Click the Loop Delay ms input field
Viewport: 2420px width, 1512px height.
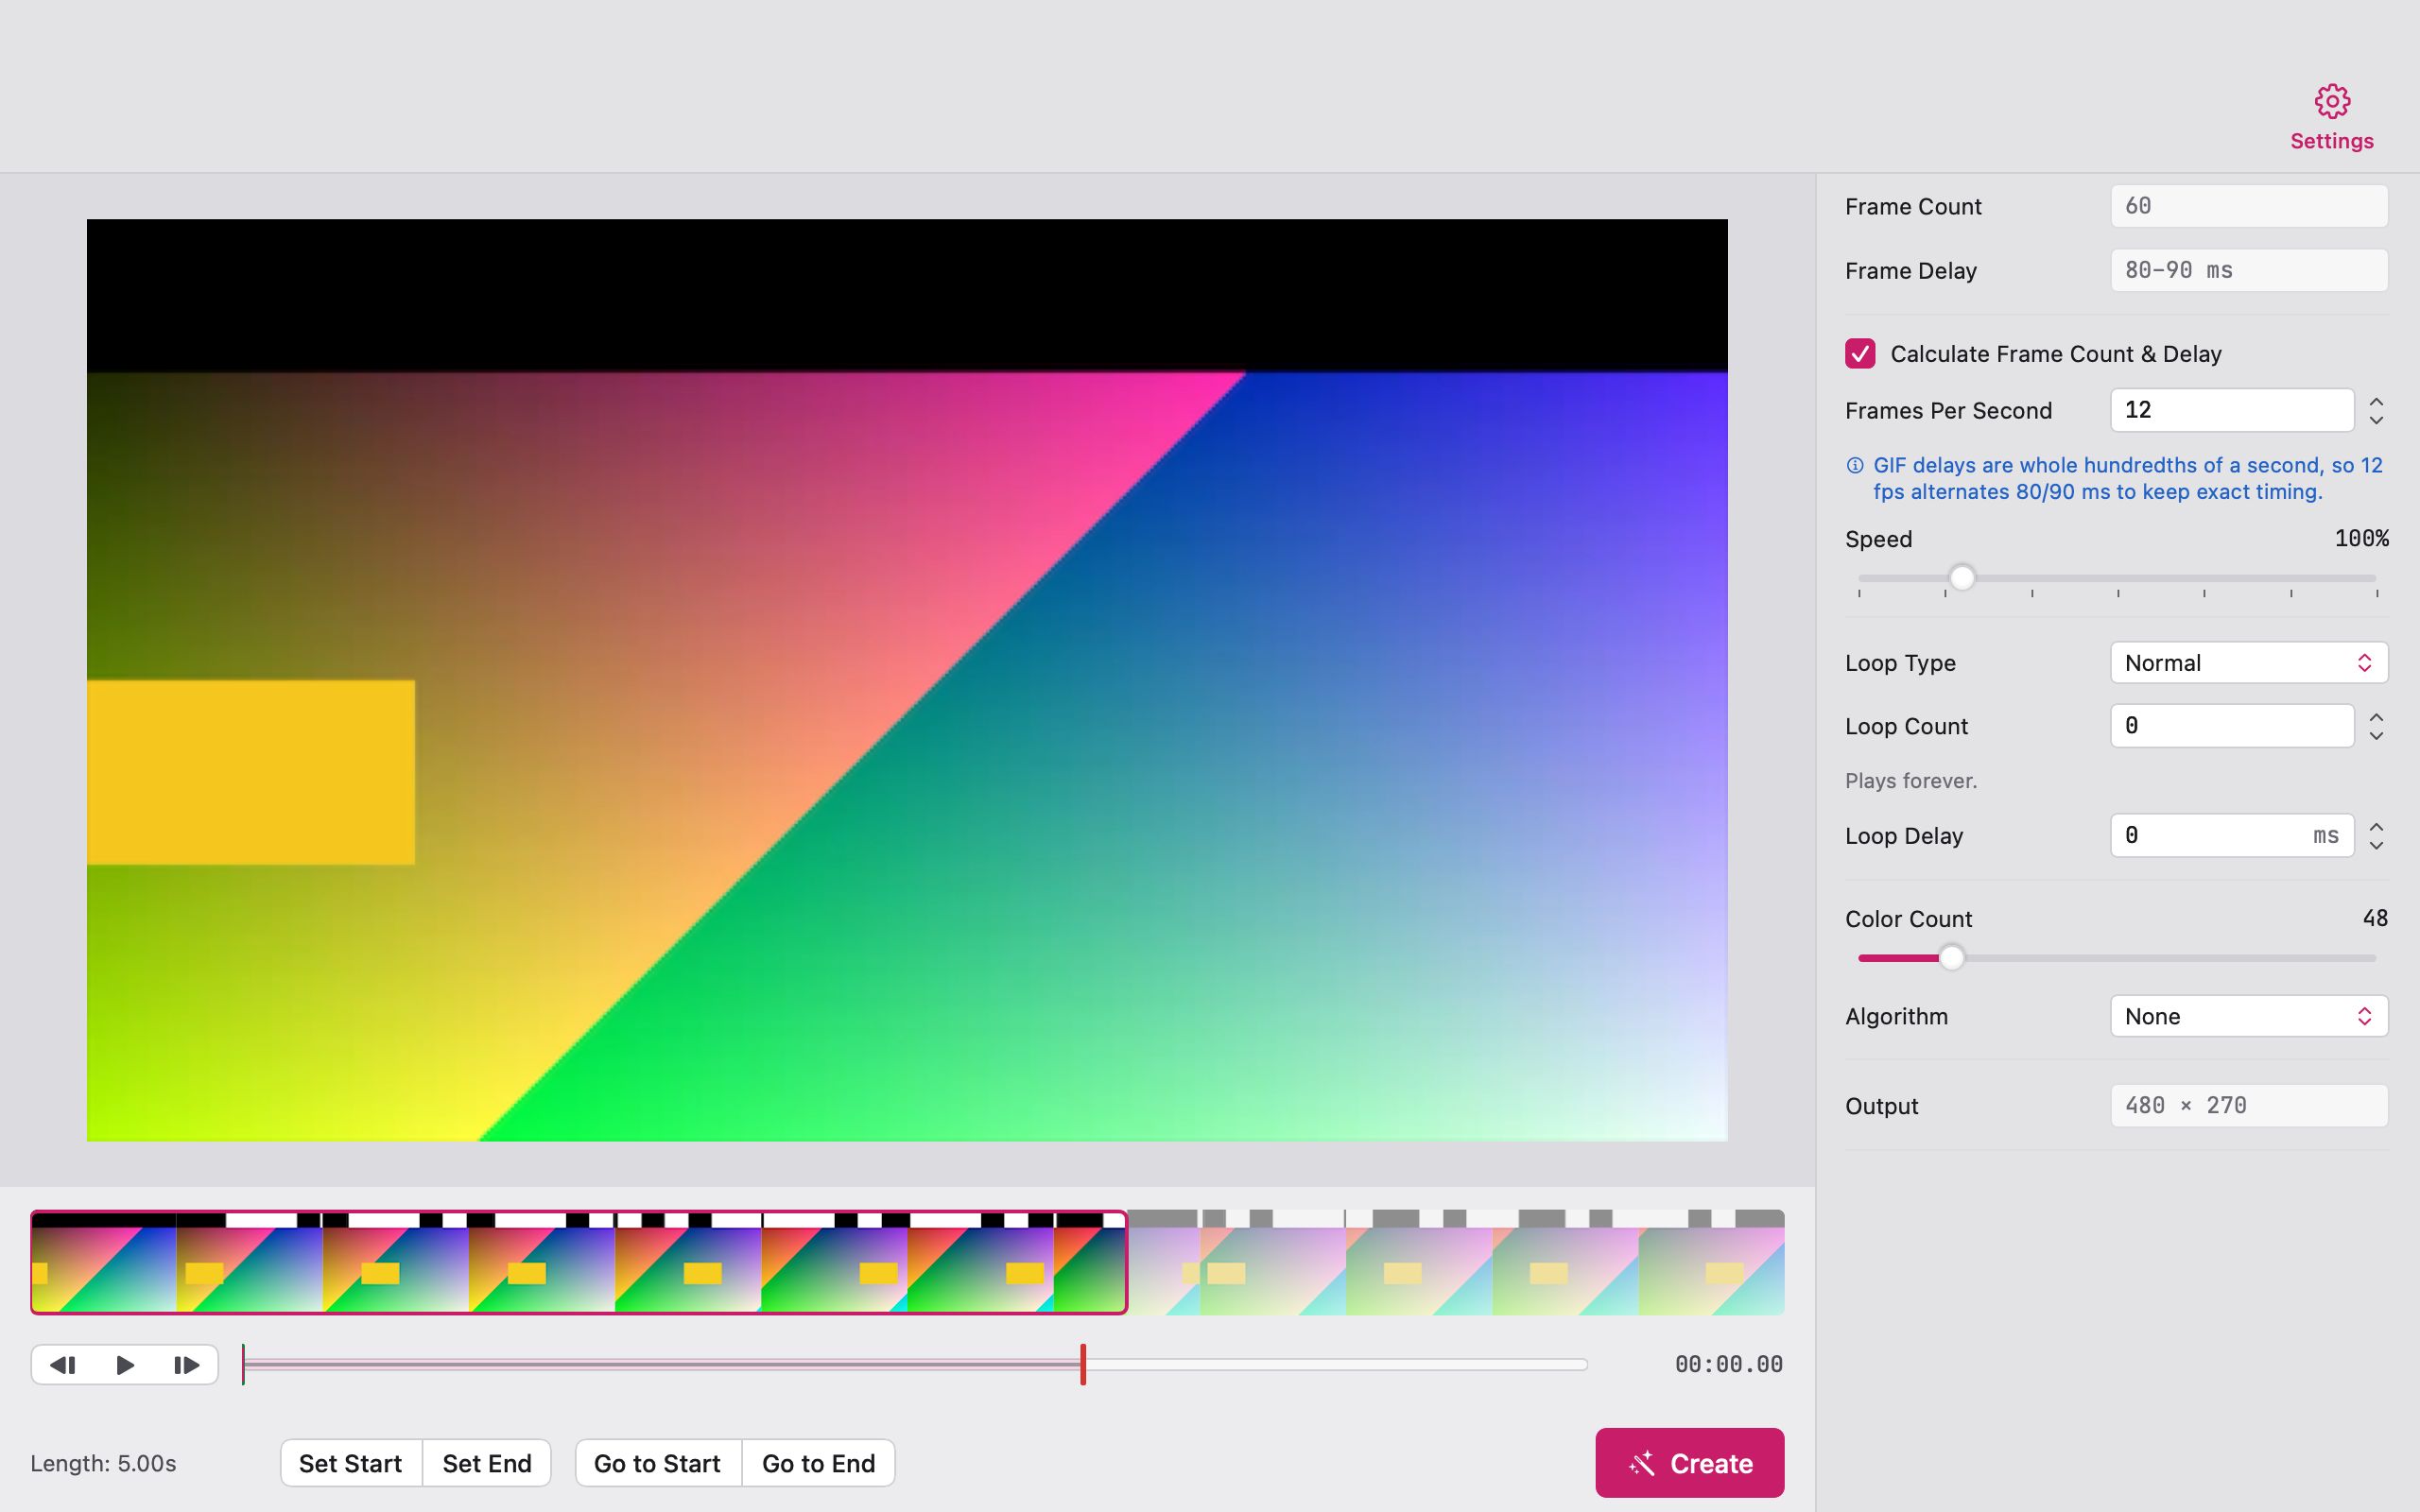coord(2232,836)
